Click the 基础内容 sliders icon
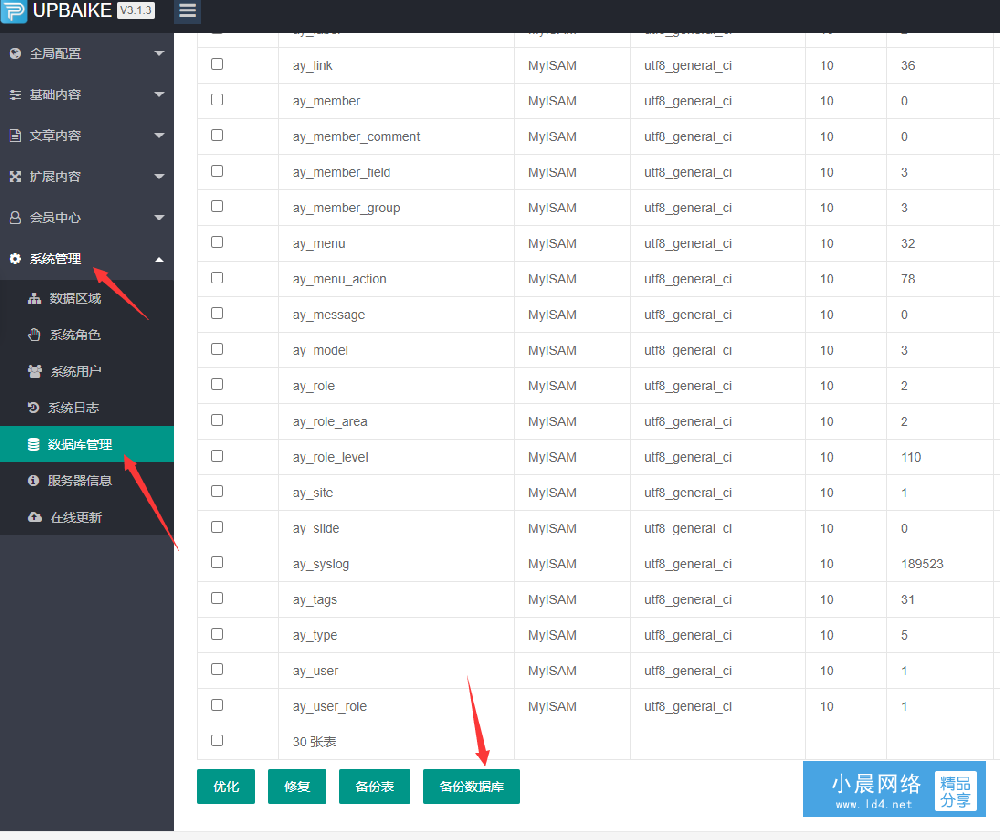 pos(15,95)
